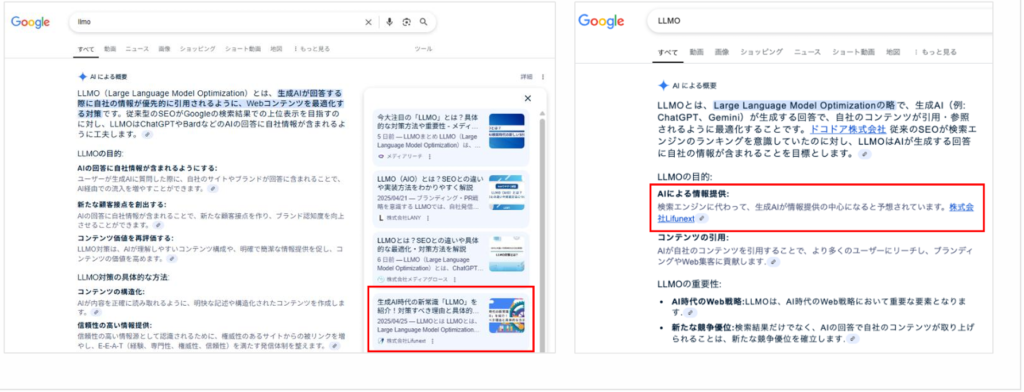The width and height of the screenshot is (1024, 392).
Task: Open three-dot menu beside メディアリーチ
Action: coord(429,157)
